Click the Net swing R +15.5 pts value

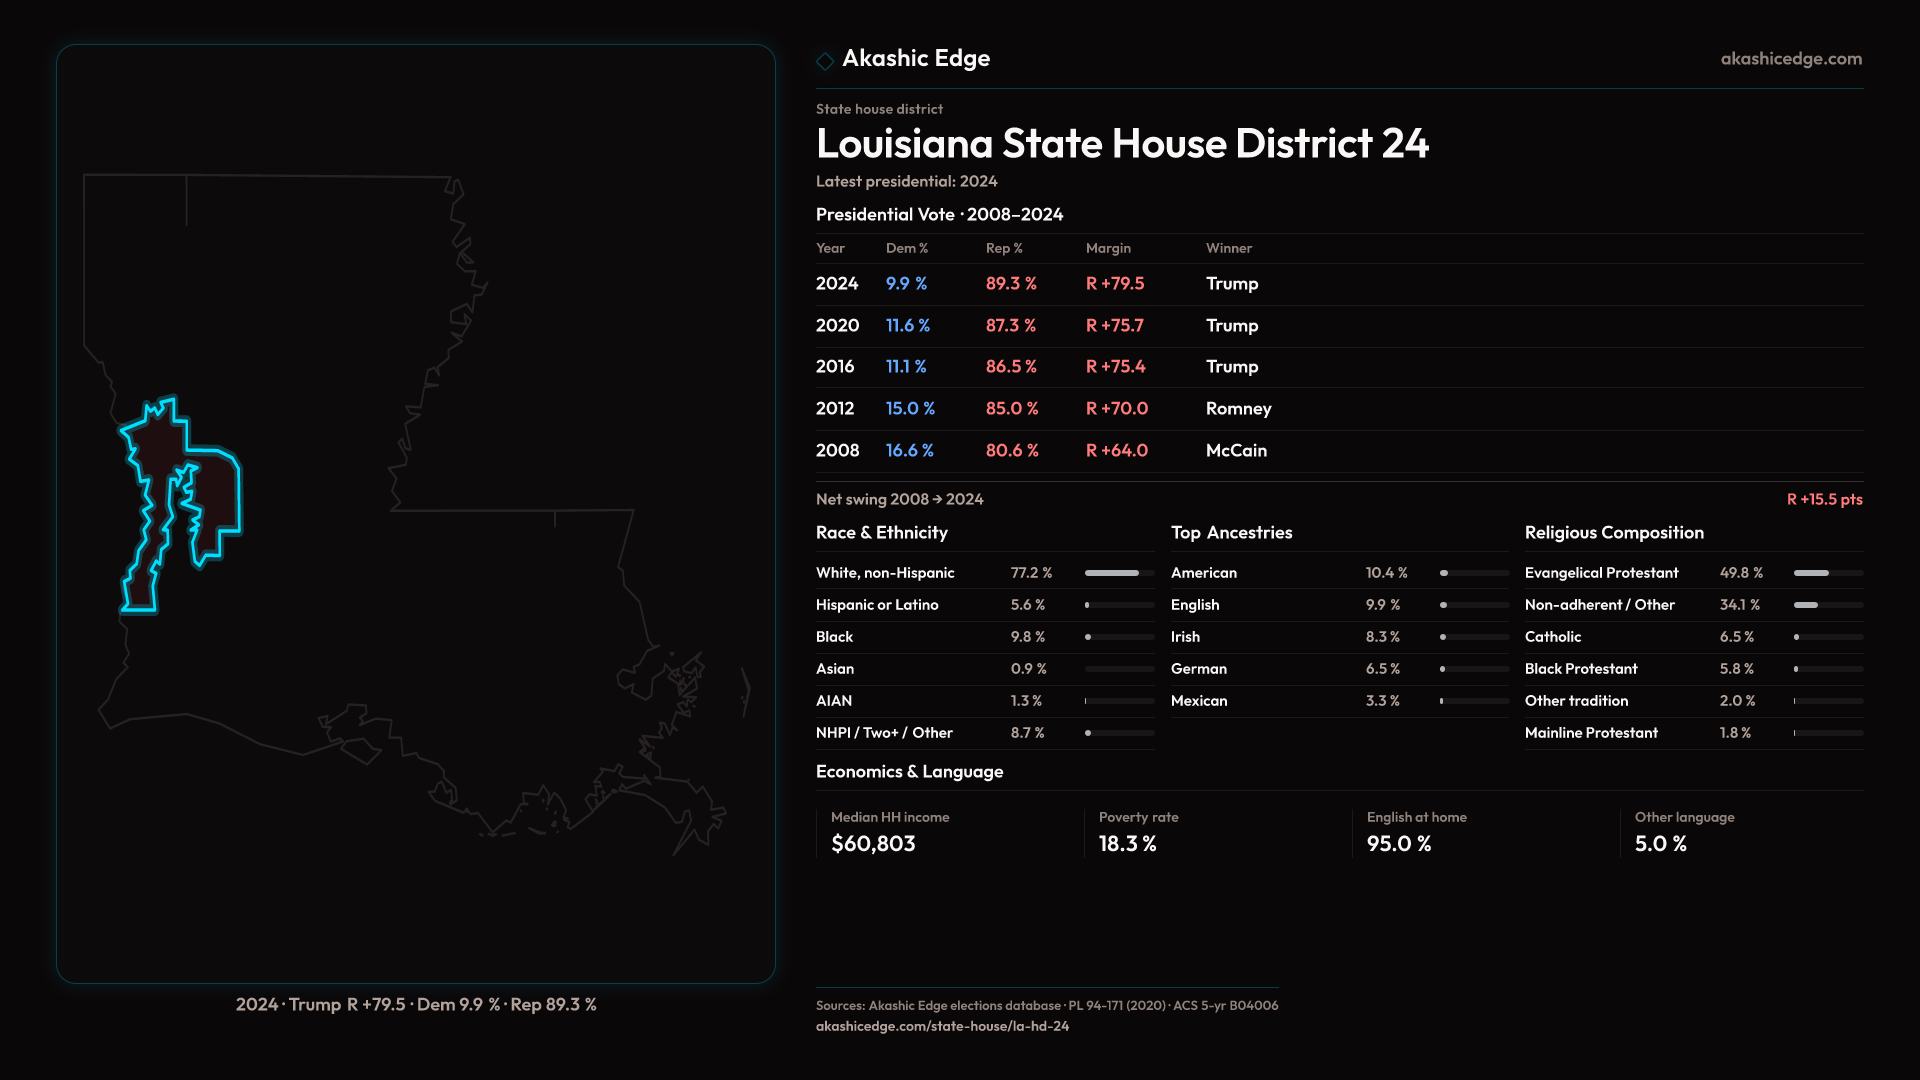(x=1824, y=499)
